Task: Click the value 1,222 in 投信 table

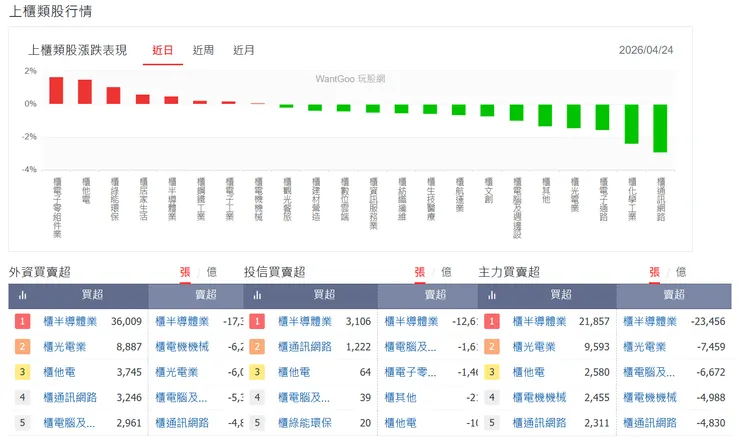Action: point(358,347)
